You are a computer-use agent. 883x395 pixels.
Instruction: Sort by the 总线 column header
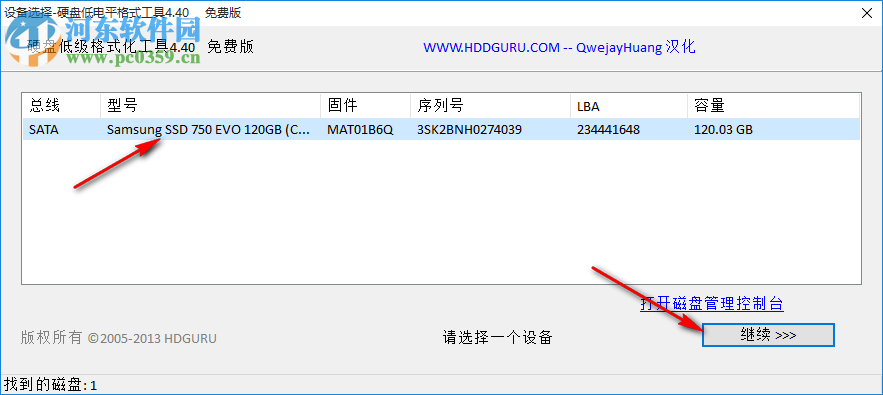(x=61, y=105)
